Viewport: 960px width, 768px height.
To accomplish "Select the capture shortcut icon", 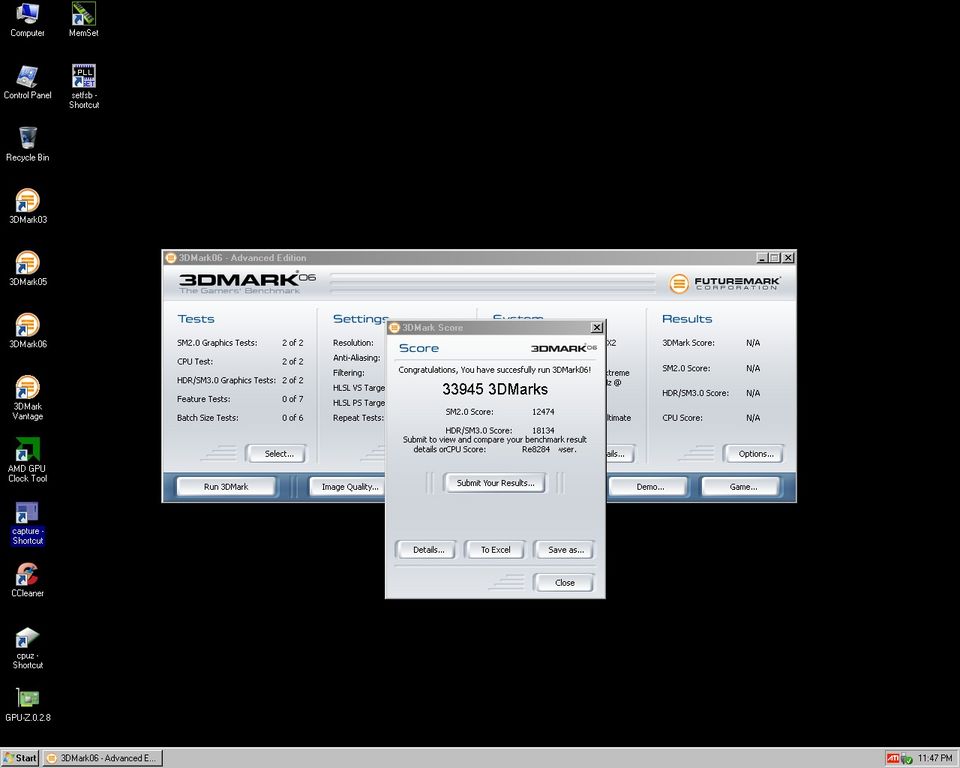I will (28, 524).
